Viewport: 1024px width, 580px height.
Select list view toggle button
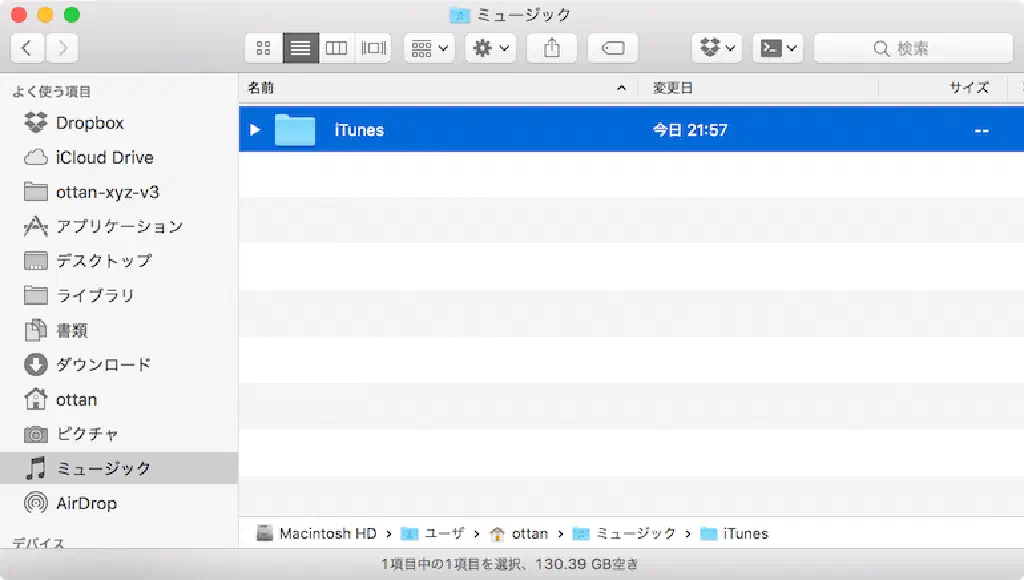[x=300, y=48]
